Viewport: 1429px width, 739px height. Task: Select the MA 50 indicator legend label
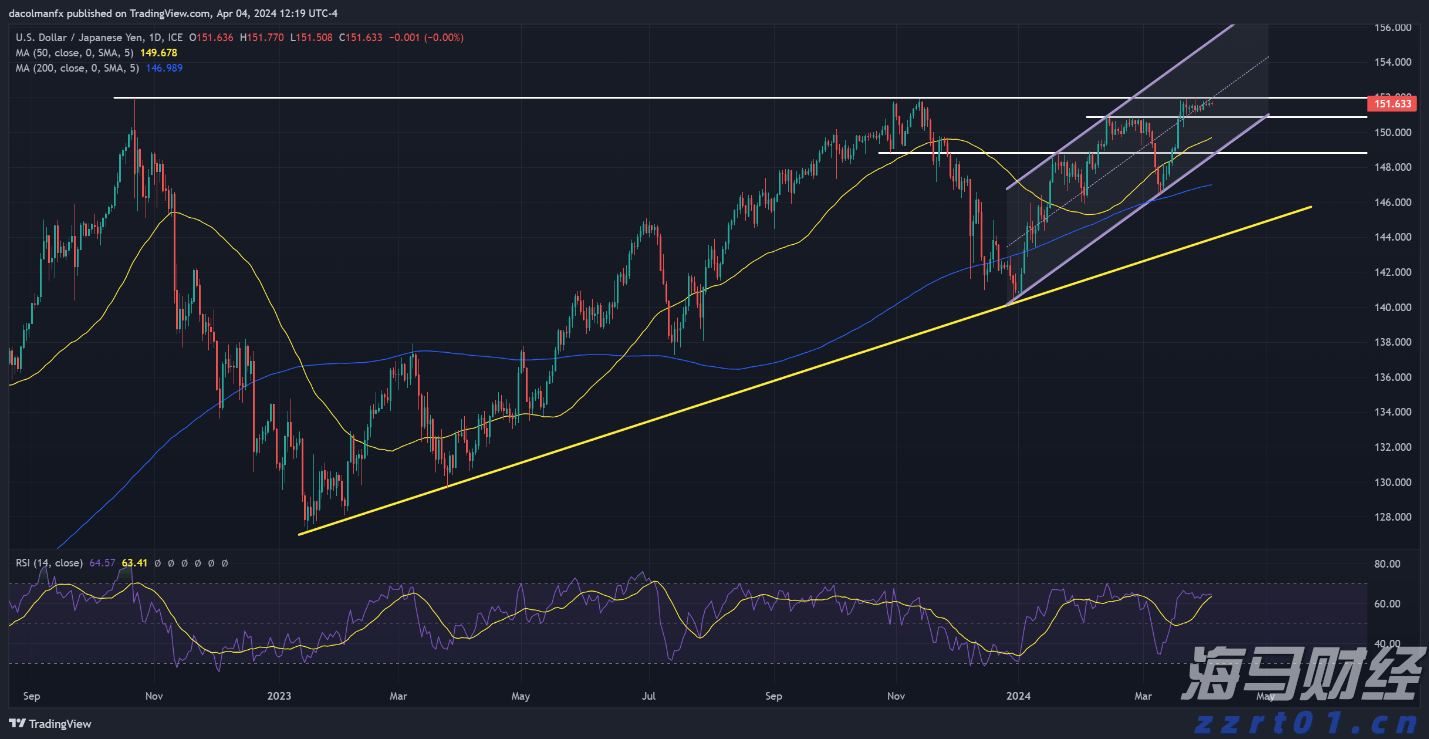(74, 52)
